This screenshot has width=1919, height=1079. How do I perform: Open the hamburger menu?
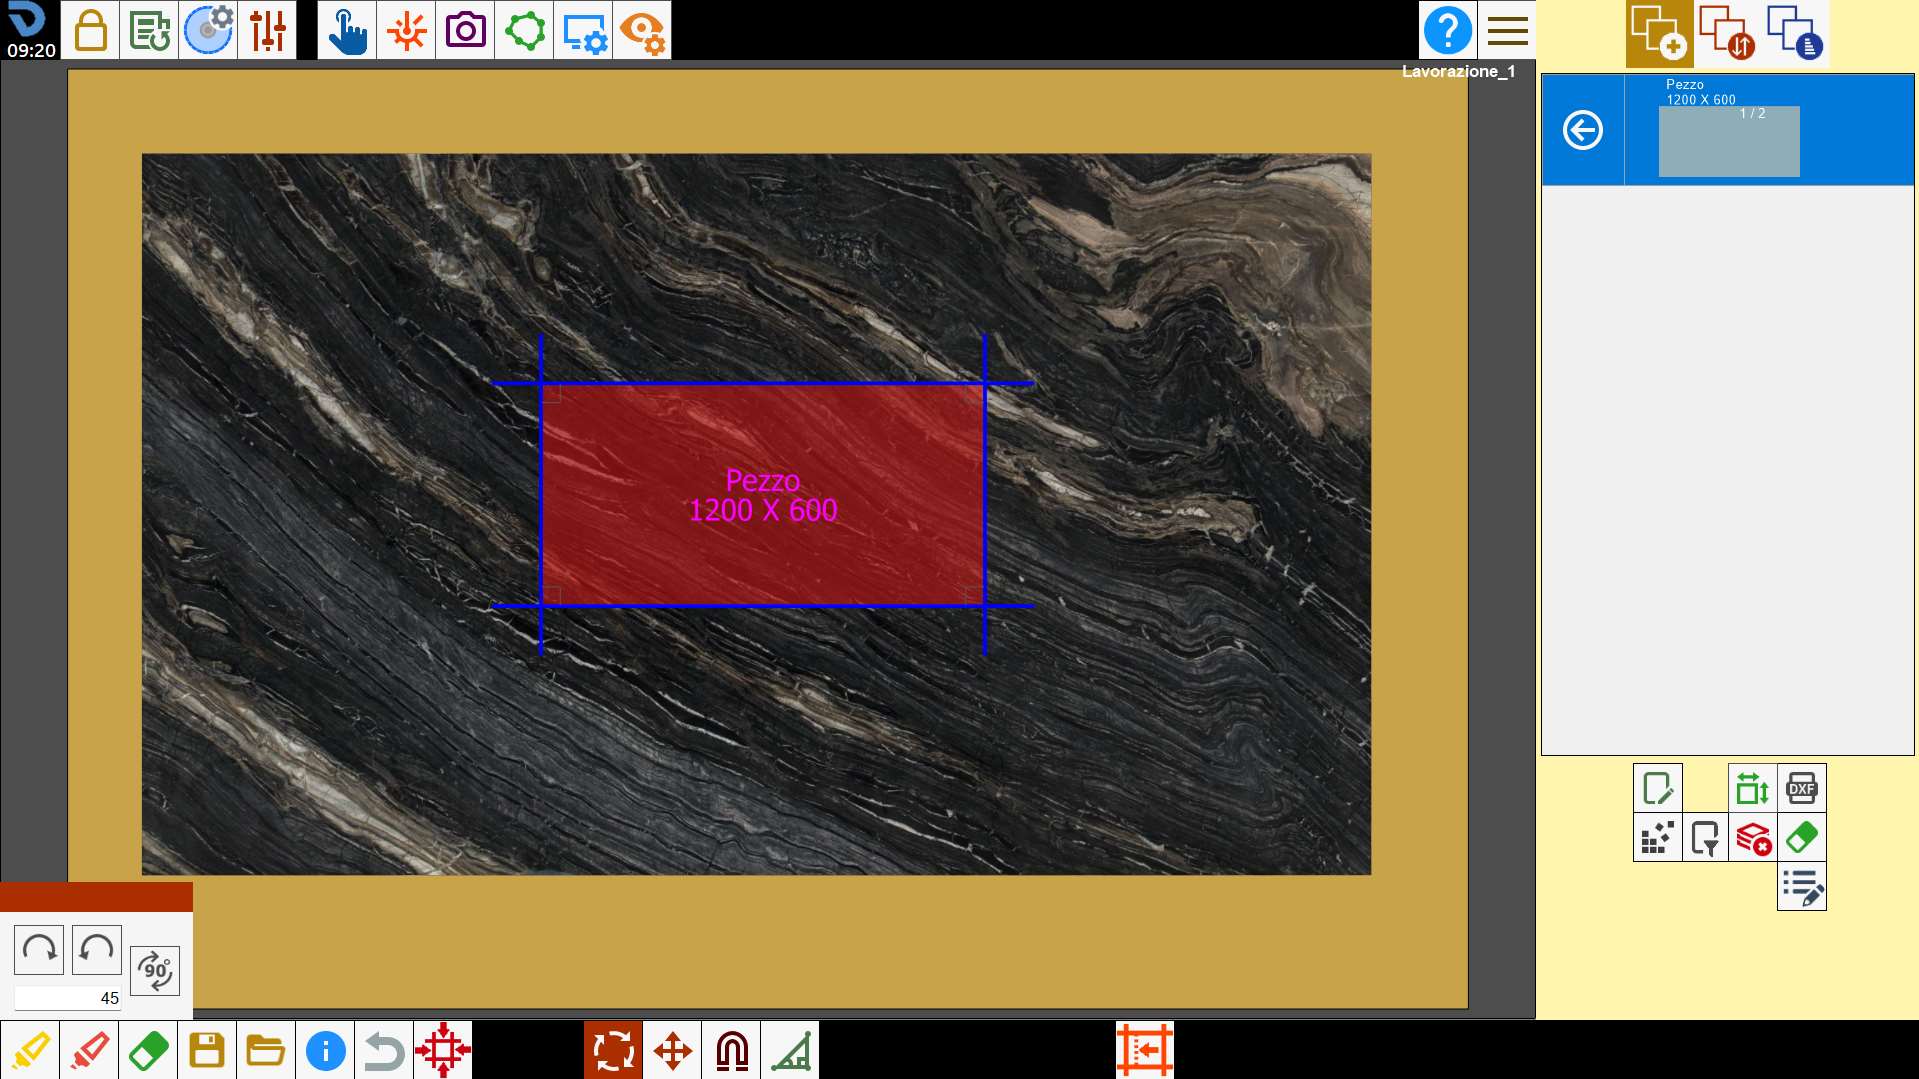(x=1507, y=30)
